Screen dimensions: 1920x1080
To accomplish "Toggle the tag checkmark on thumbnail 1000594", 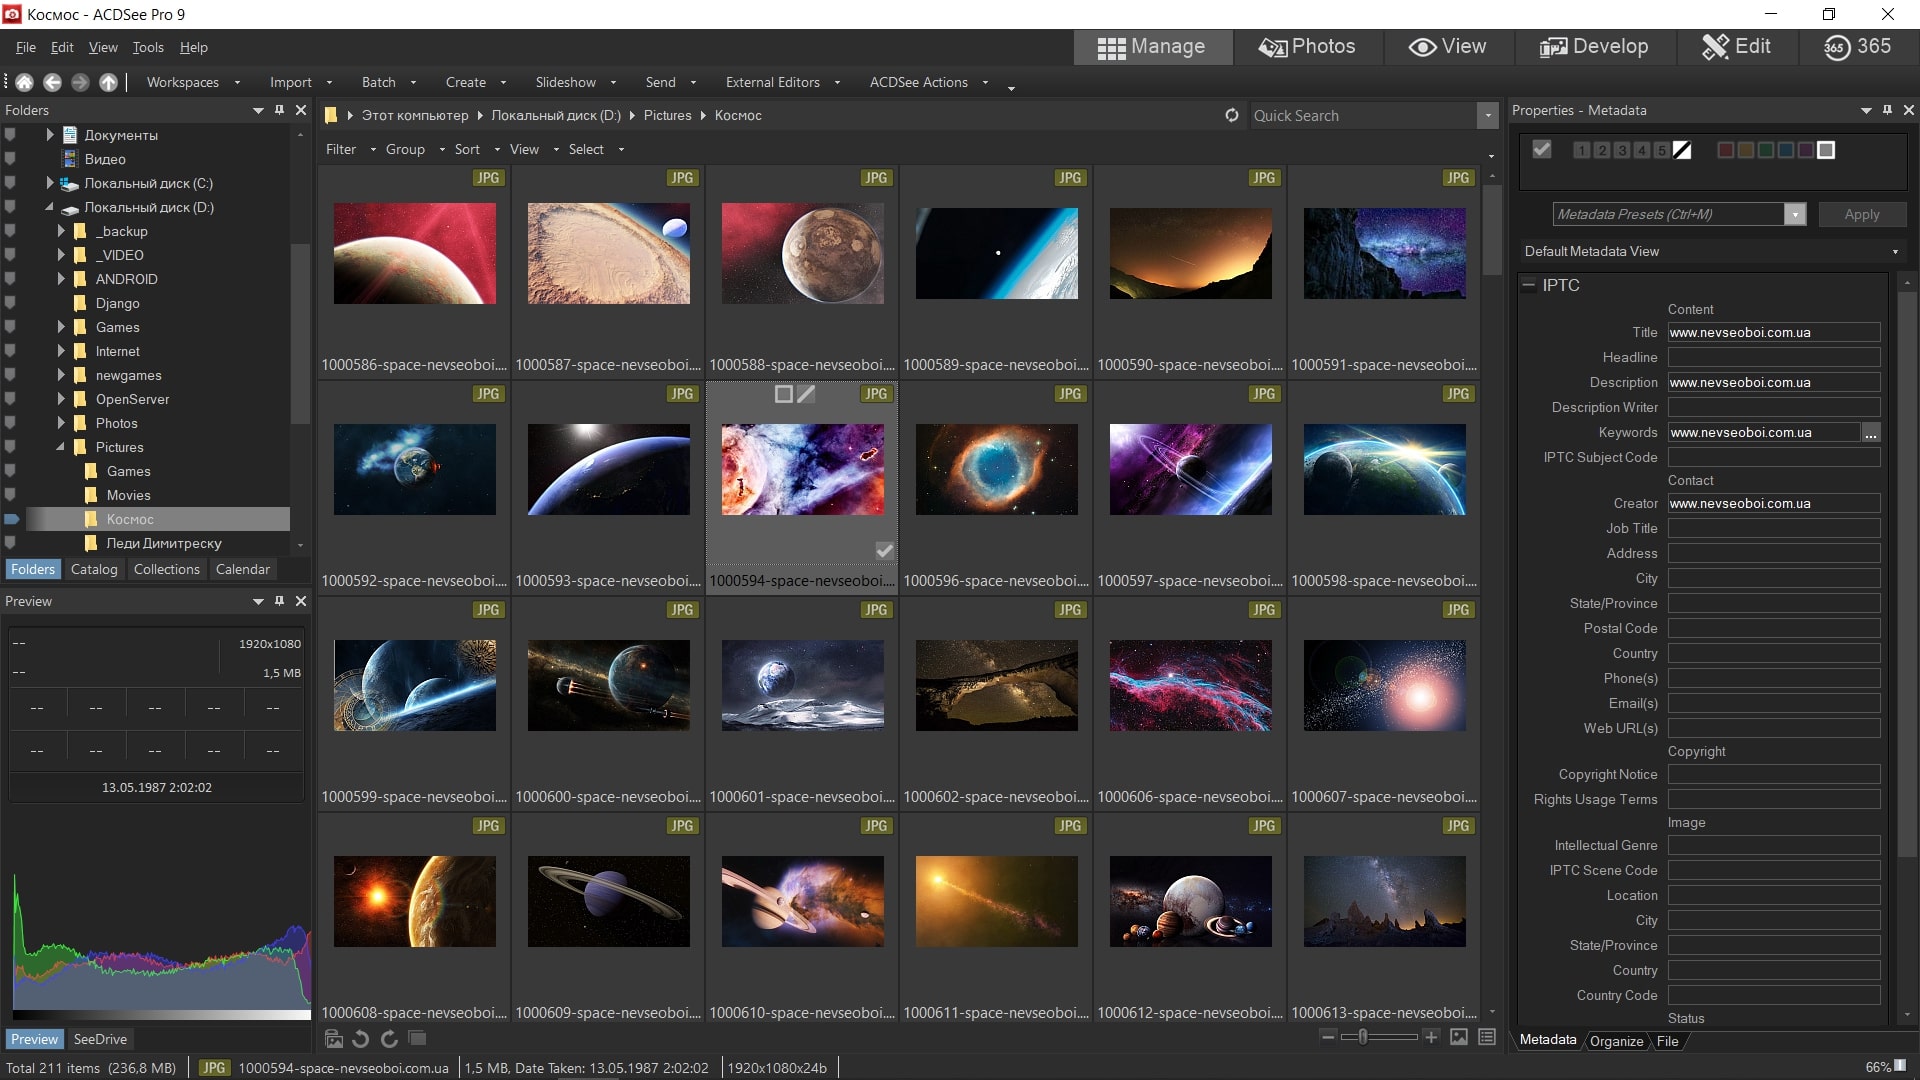I will (884, 550).
